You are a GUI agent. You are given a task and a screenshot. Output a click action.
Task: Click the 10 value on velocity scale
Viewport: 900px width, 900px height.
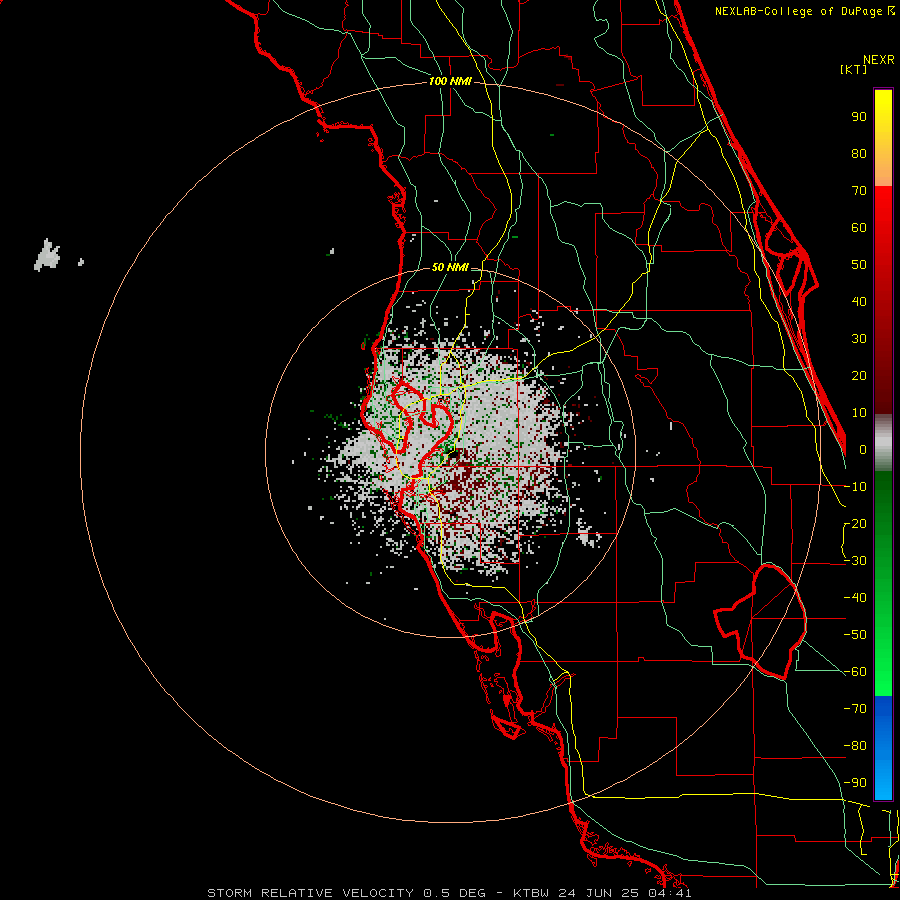[859, 413]
